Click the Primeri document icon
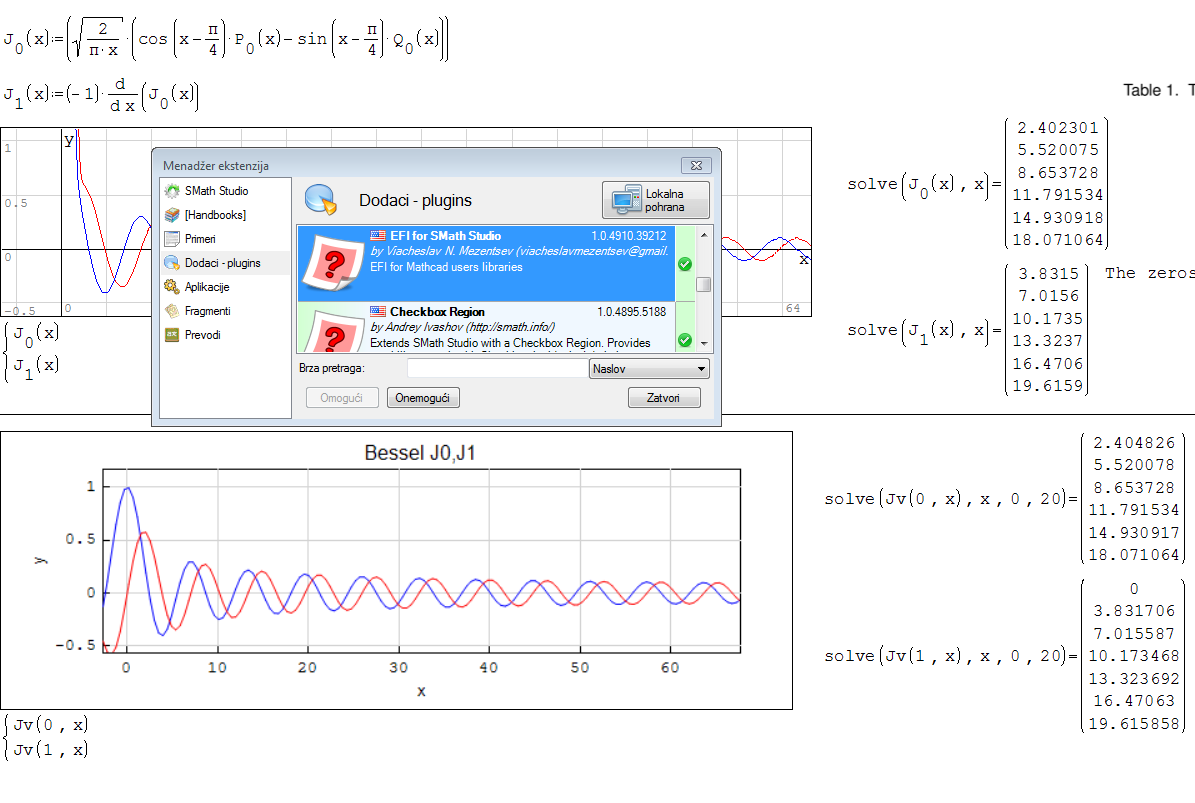 pos(172,239)
